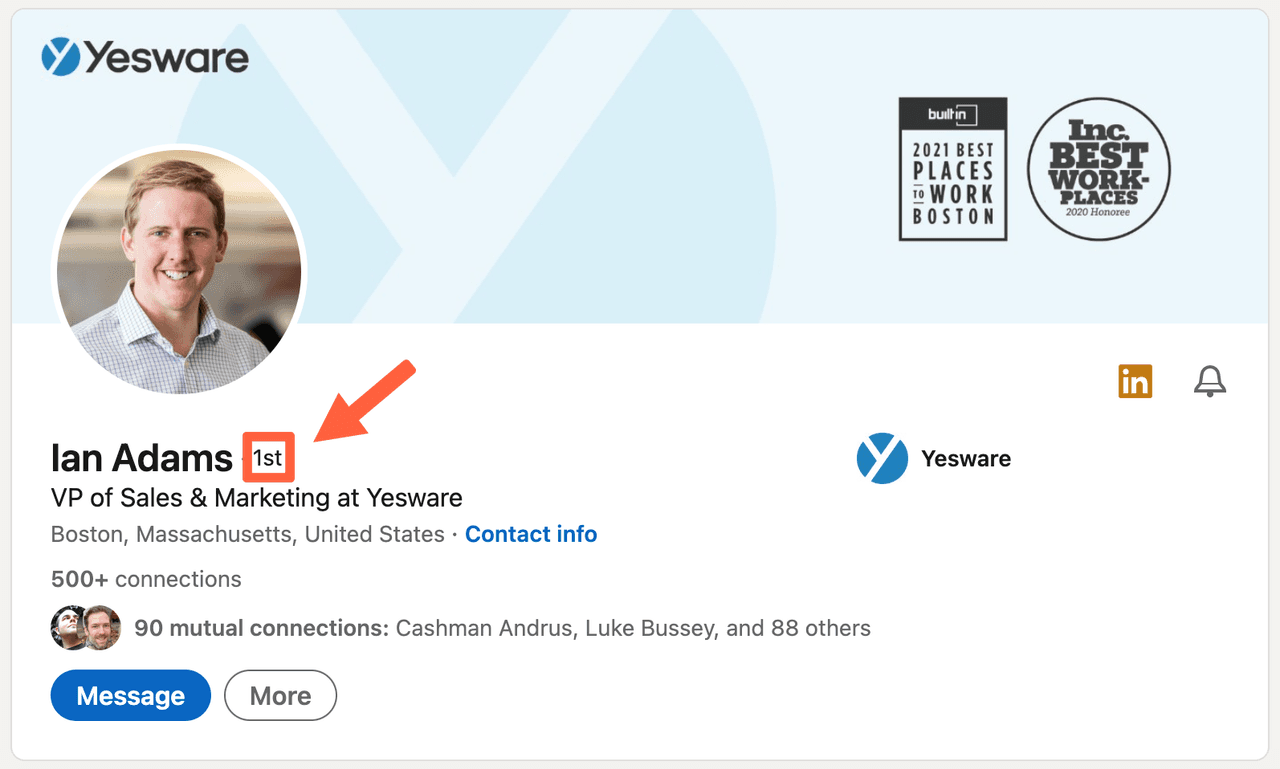Open the notifications bell
This screenshot has height=769, width=1280.
(1209, 381)
